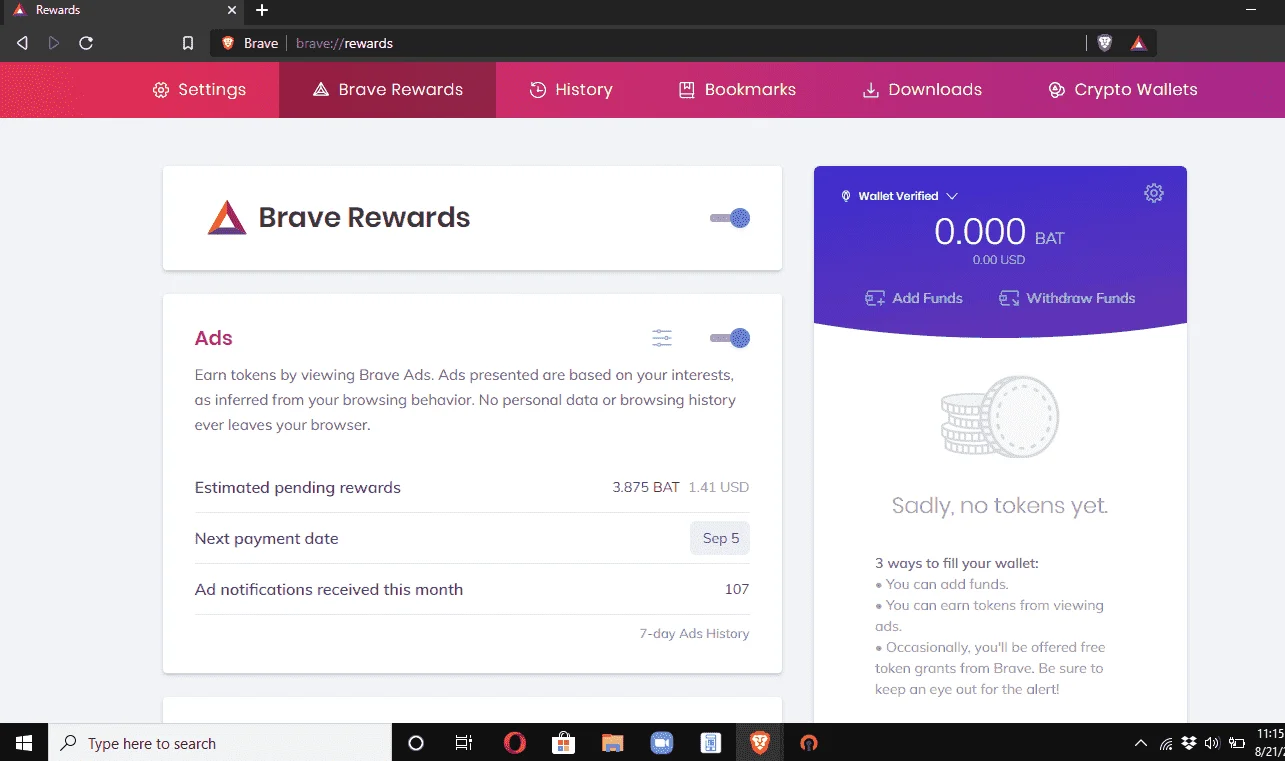Launch Opera from the taskbar
Viewport: 1285px width, 761px height.
pos(514,743)
